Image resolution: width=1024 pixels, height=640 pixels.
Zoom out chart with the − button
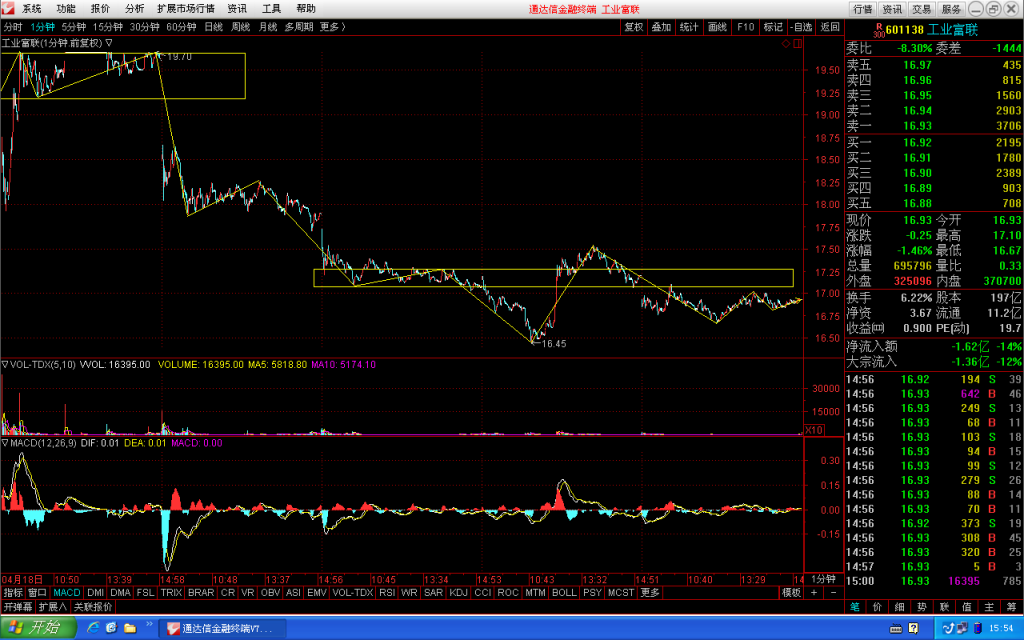(833, 592)
